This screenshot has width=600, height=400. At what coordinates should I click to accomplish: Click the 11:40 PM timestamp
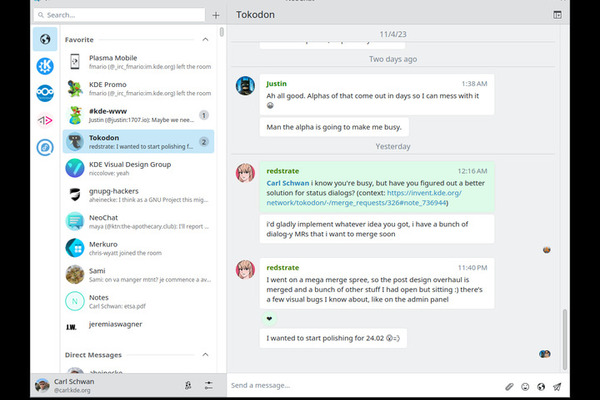pyautogui.click(x=473, y=268)
